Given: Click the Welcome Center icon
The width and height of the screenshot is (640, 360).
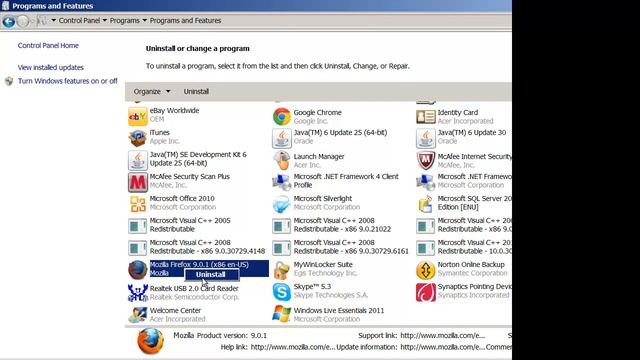Looking at the screenshot, I should (138, 314).
